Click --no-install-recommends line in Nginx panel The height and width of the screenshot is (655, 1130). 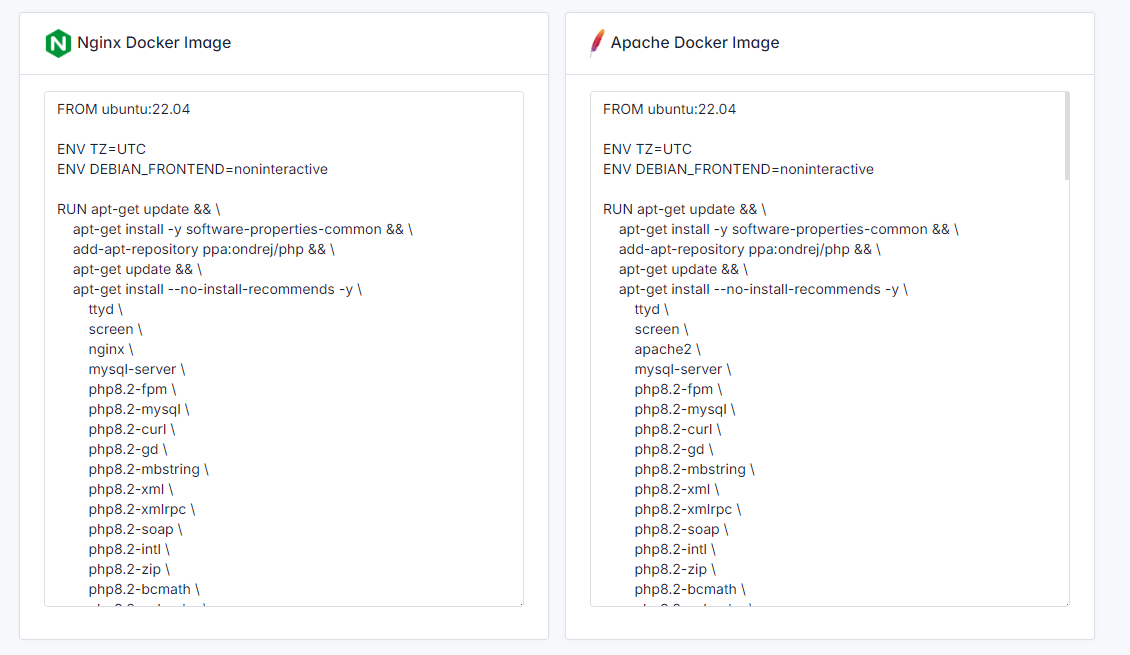point(217,290)
